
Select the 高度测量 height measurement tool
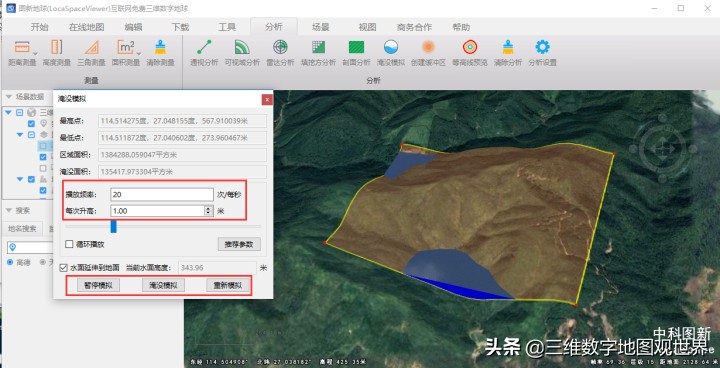[56, 53]
